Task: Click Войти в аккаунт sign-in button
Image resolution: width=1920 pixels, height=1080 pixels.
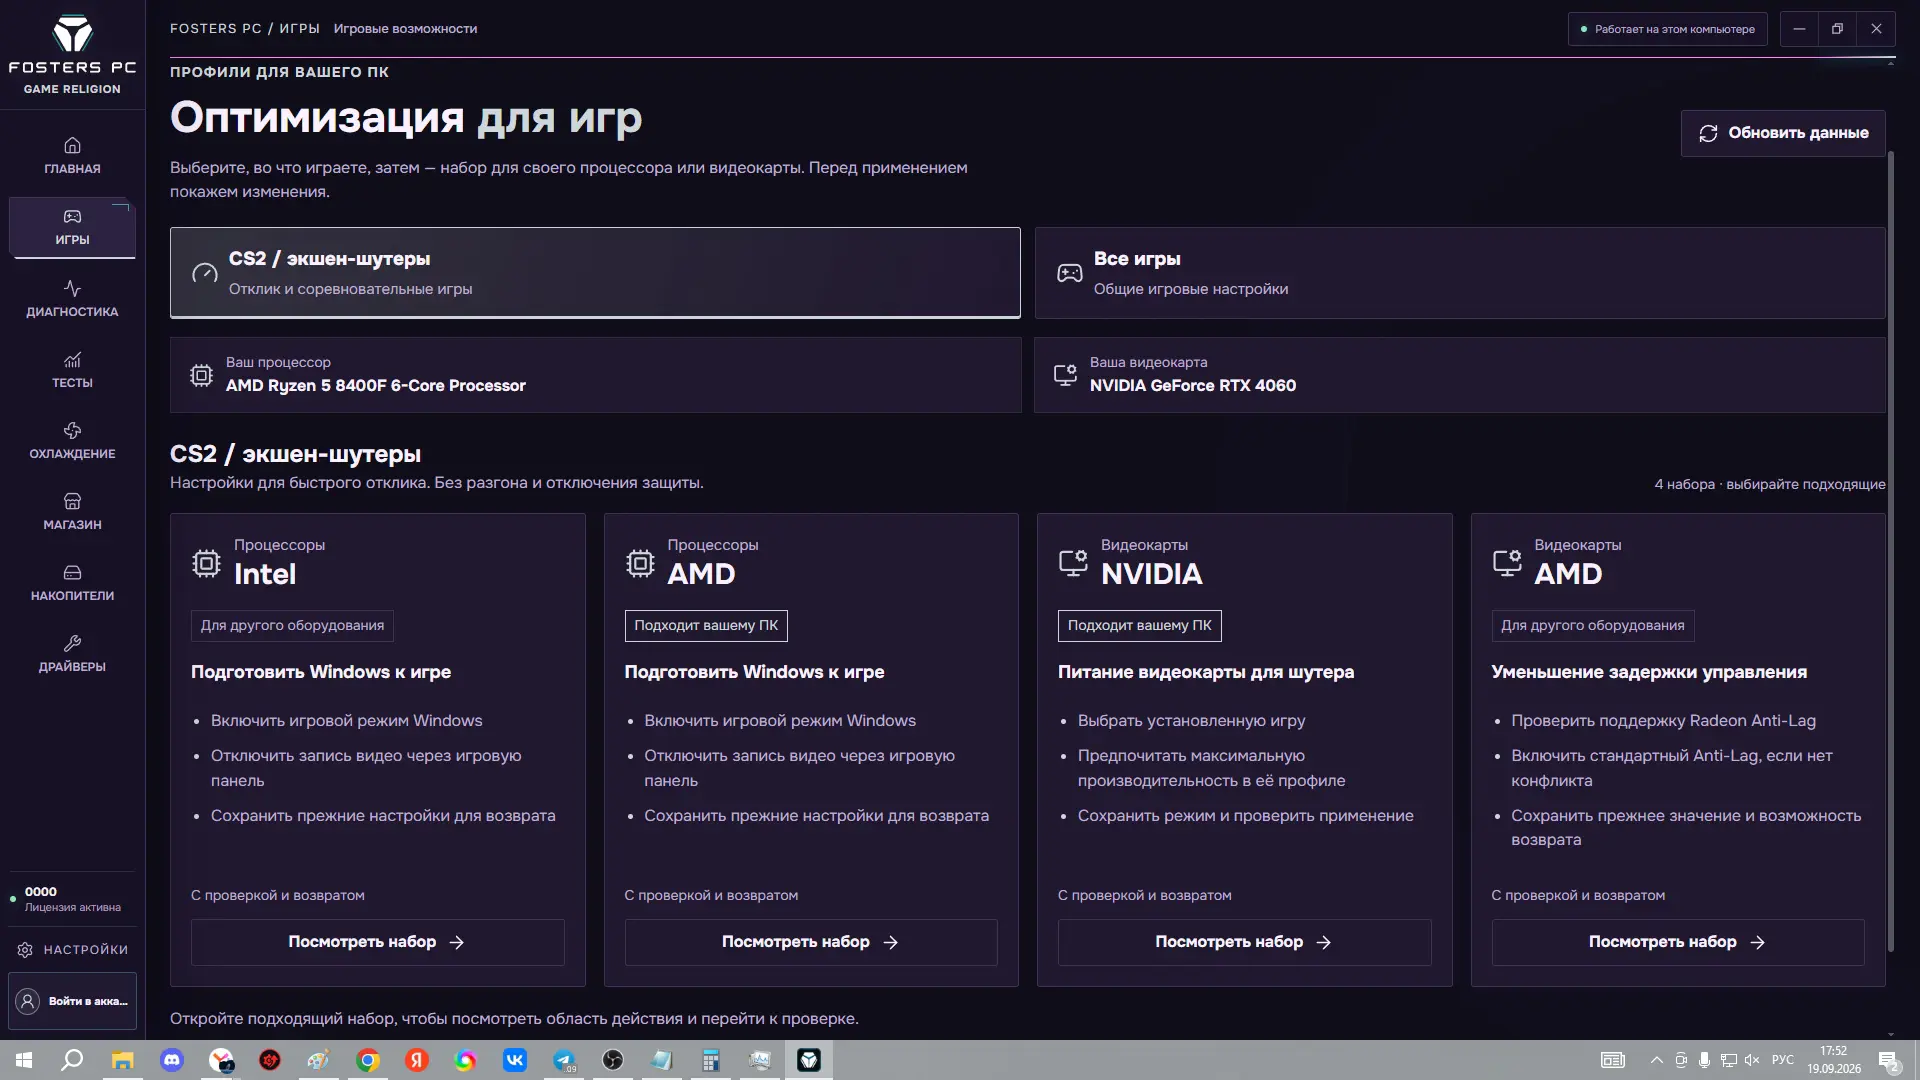Action: [72, 1001]
